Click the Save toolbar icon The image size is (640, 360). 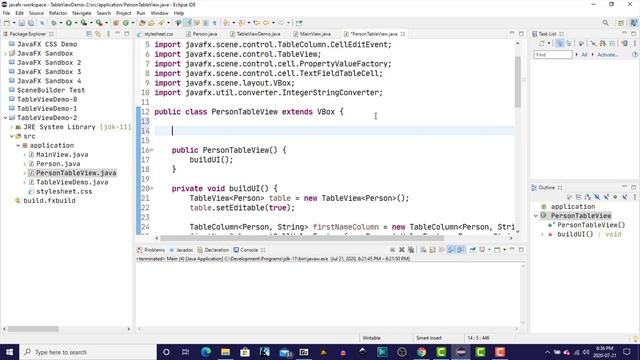22,23
